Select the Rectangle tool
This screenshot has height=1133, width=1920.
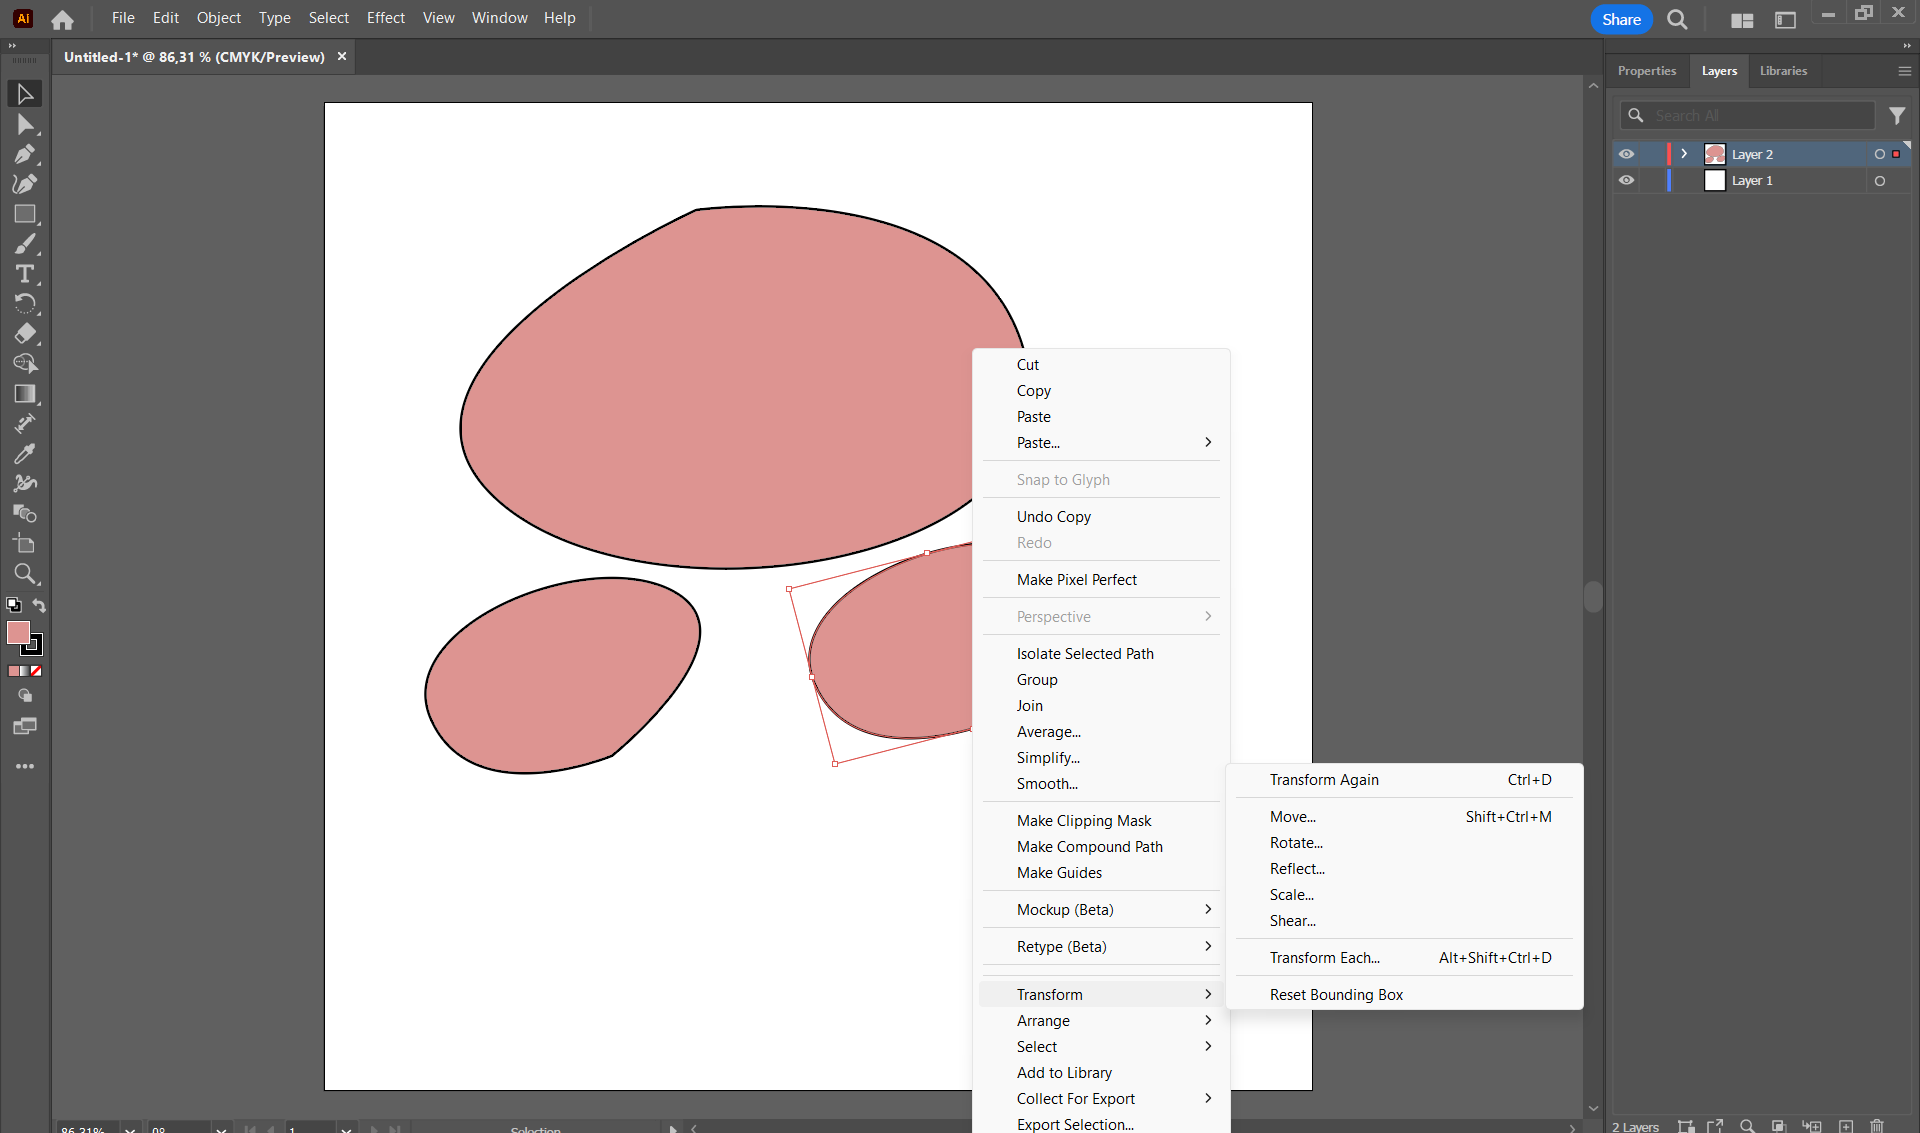[25, 214]
